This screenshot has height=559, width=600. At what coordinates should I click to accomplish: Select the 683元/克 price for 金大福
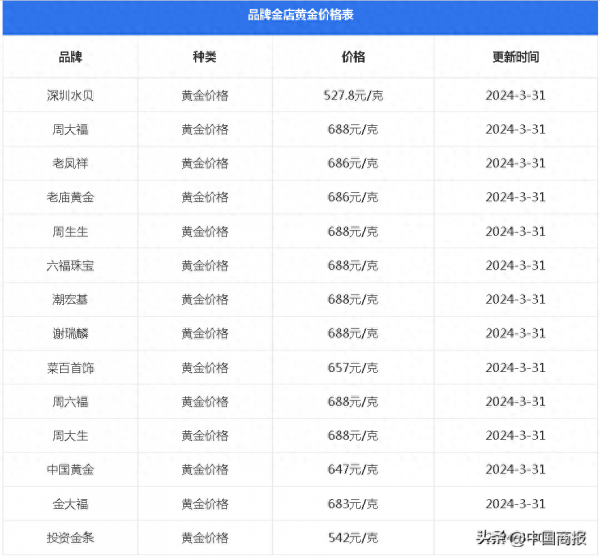[x=353, y=503]
